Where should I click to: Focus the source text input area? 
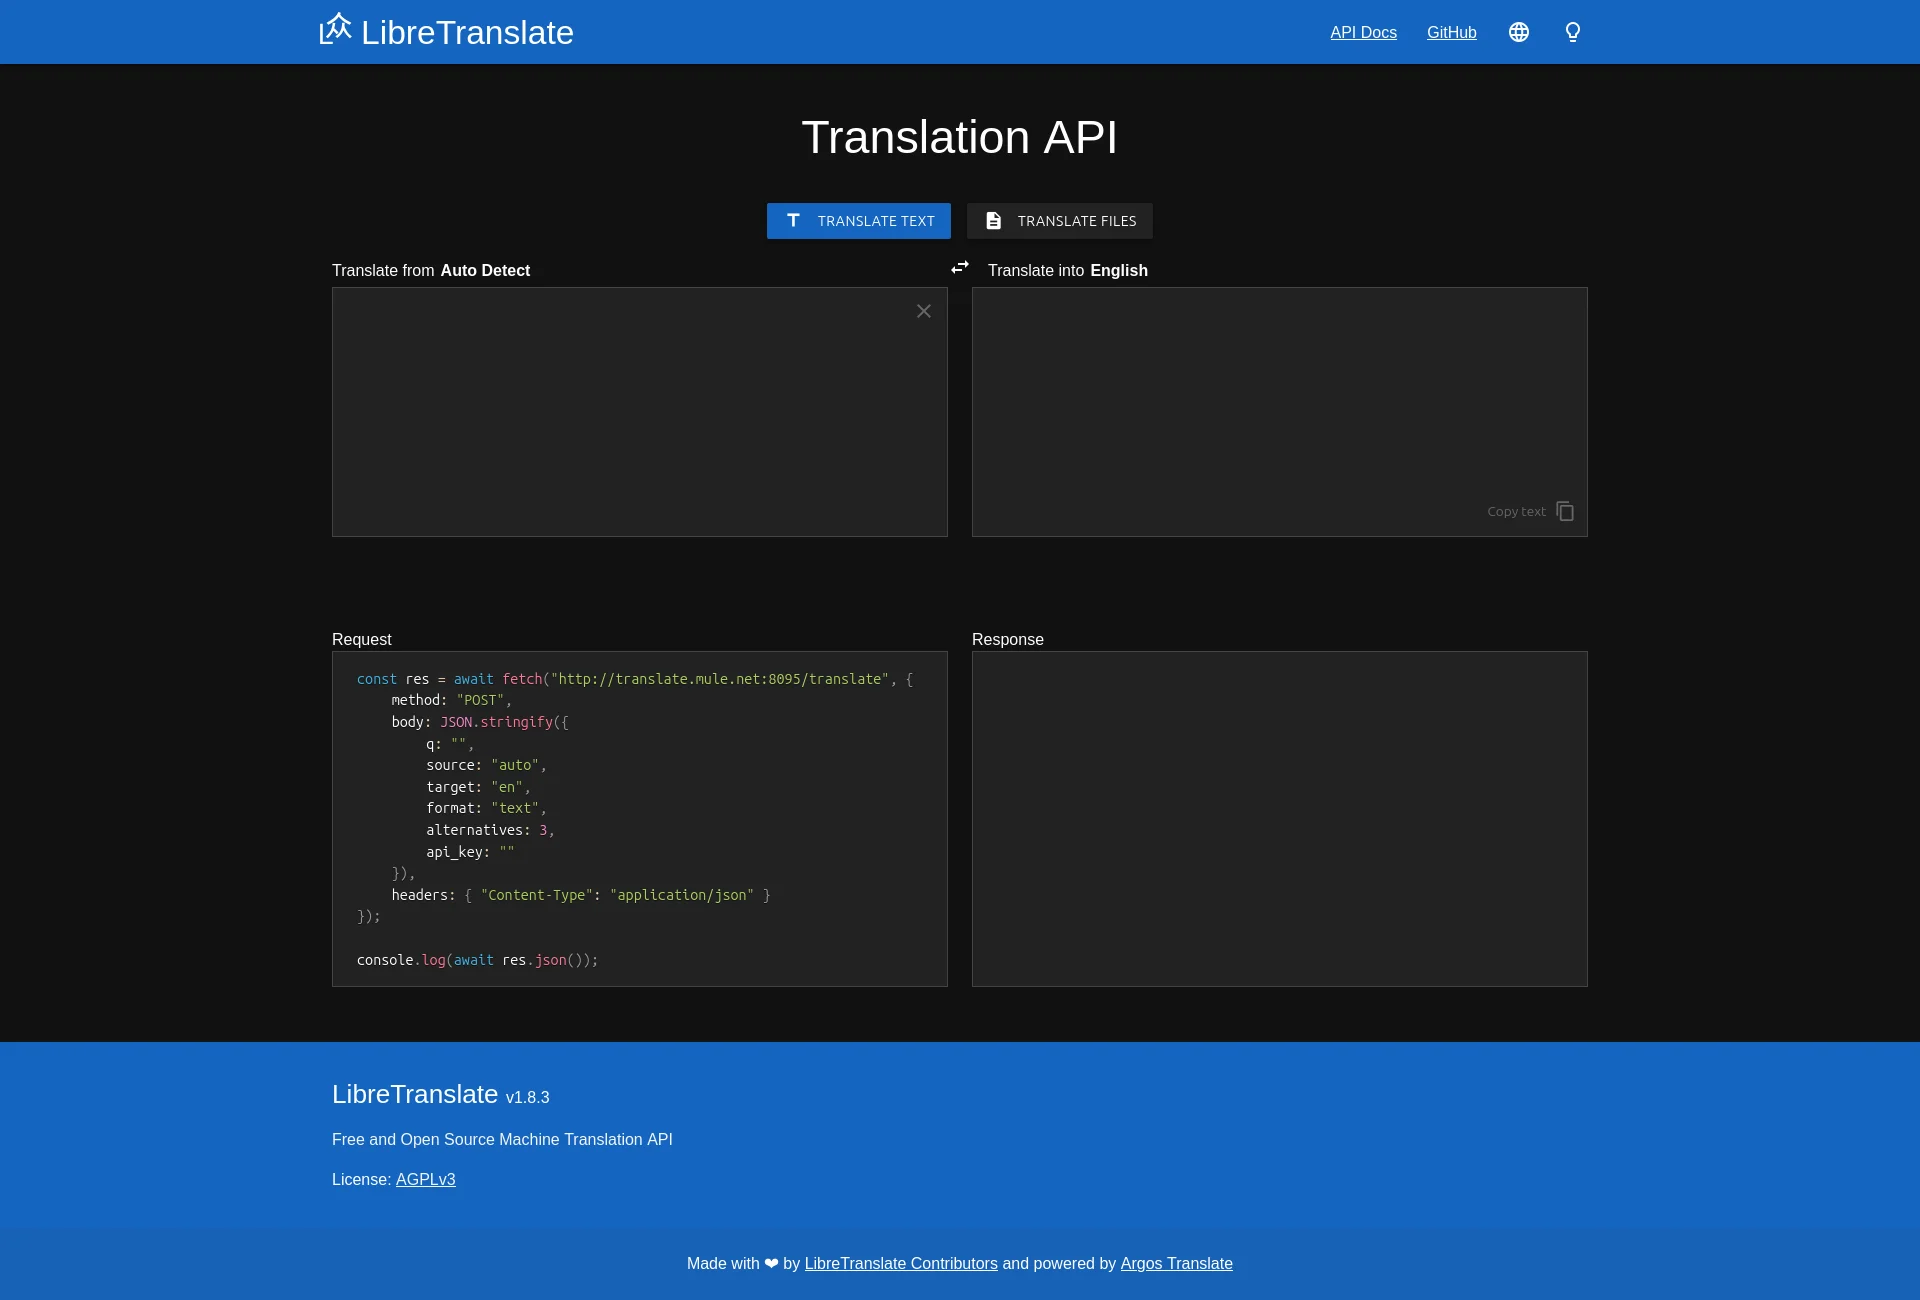(640, 412)
